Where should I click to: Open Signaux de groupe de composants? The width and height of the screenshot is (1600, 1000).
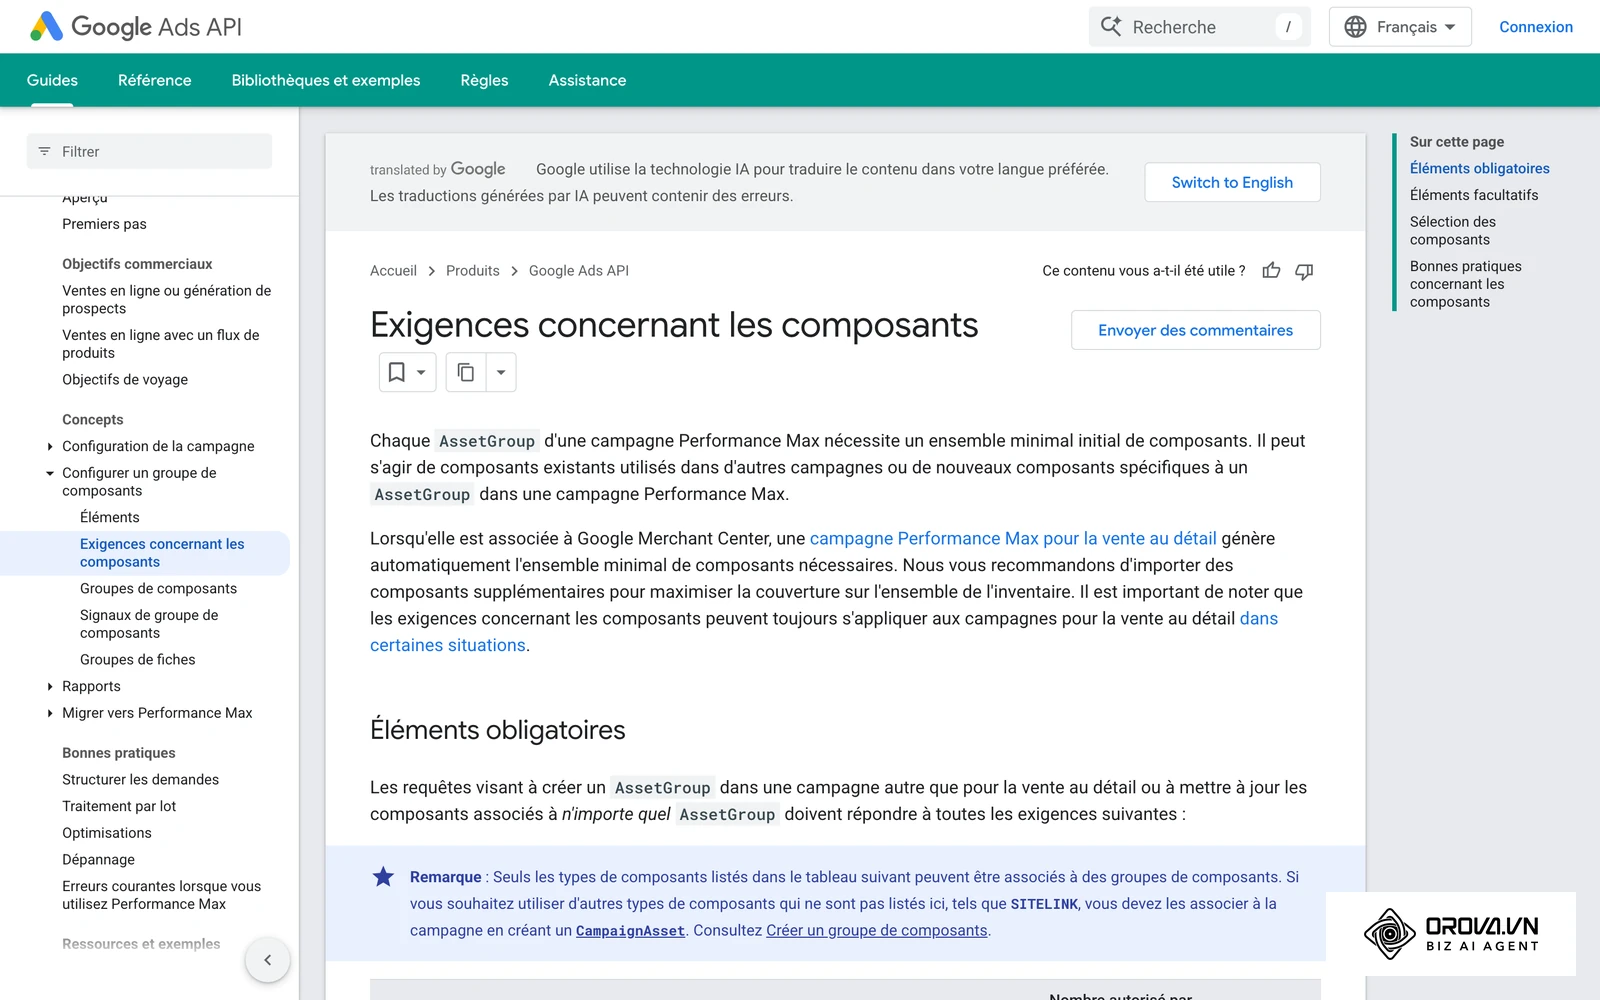[x=149, y=624]
